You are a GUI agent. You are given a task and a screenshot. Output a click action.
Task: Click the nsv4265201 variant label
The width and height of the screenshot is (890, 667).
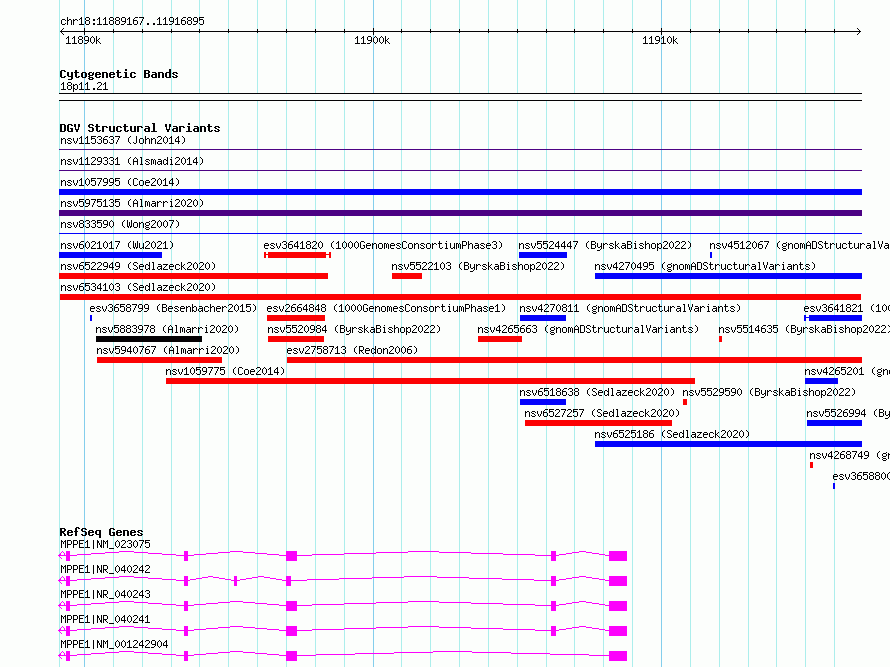(847, 371)
